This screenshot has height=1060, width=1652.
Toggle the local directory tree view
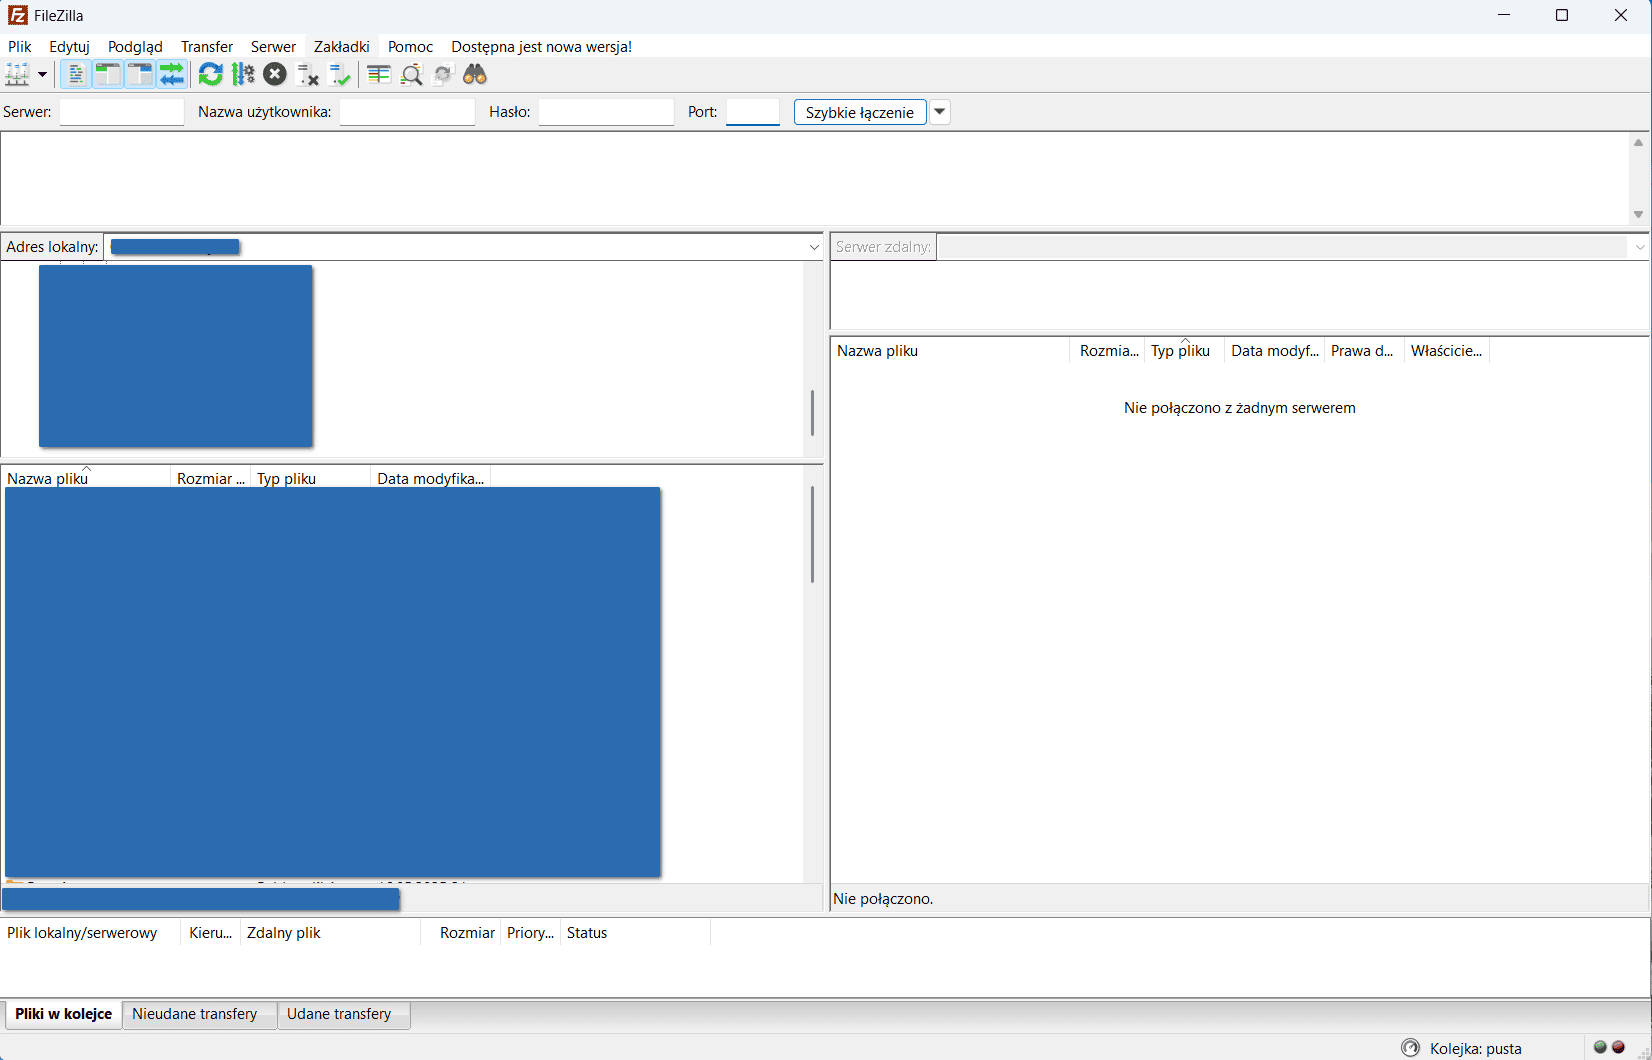point(108,74)
